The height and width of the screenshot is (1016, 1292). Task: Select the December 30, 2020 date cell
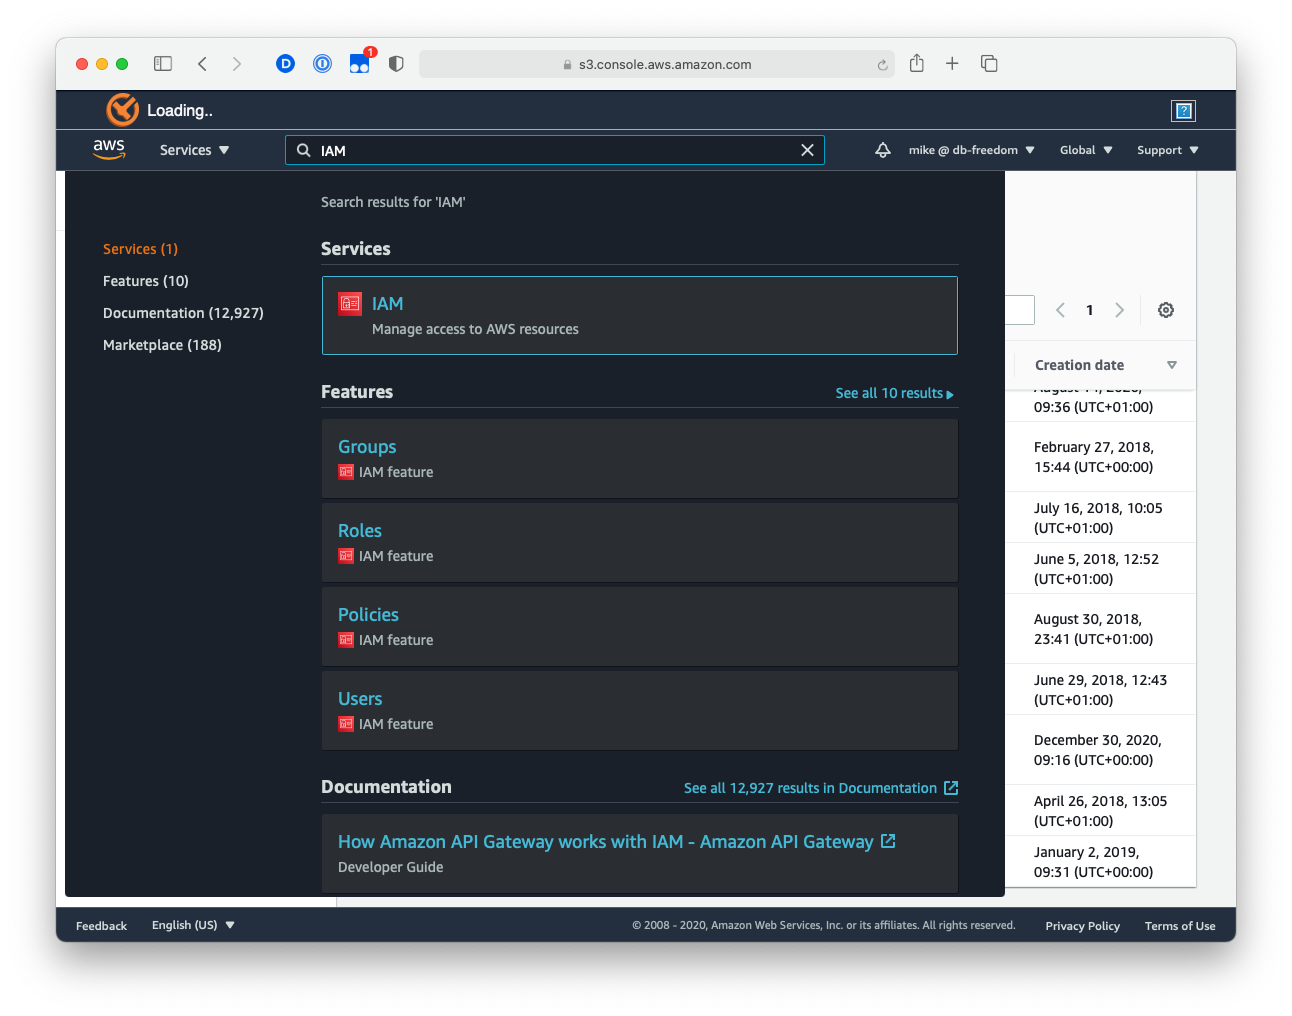pyautogui.click(x=1098, y=750)
